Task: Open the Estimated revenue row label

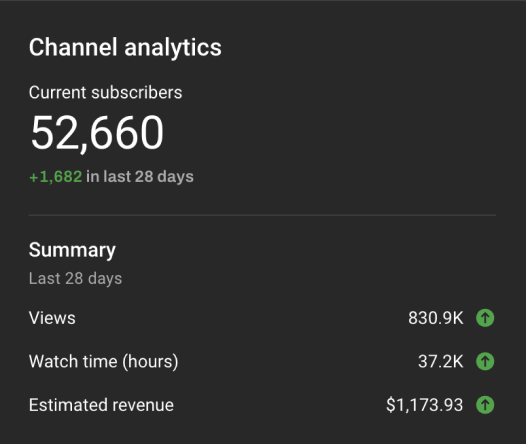Action: coord(101,405)
